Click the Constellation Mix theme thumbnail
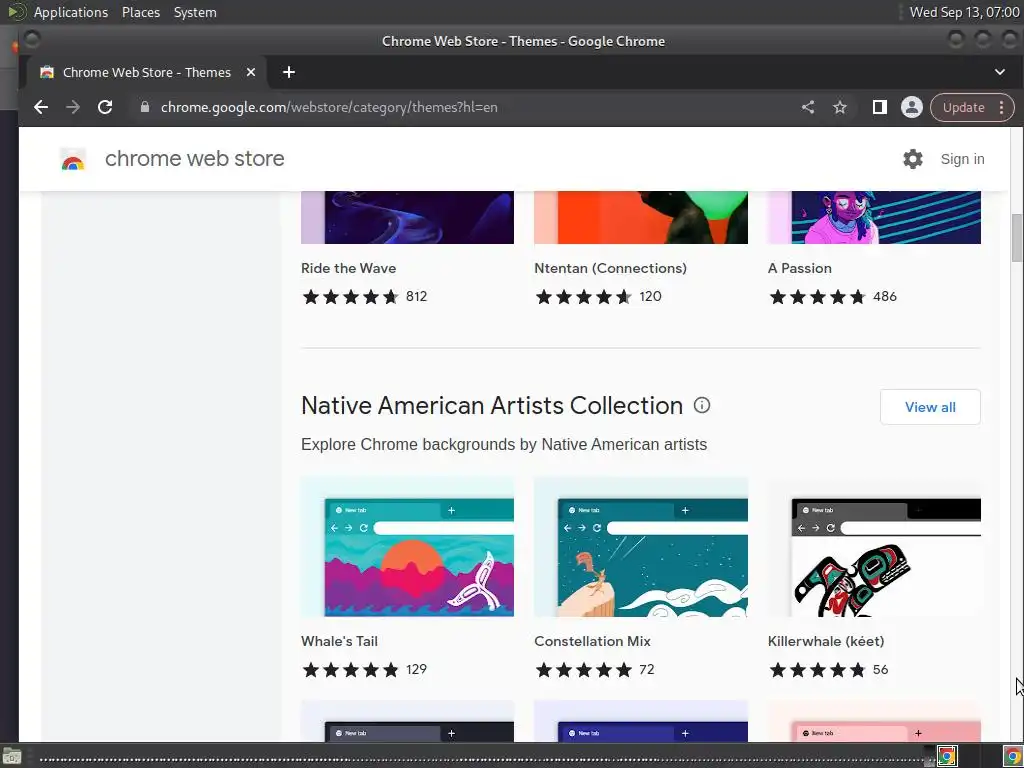This screenshot has height=768, width=1024. tap(641, 547)
